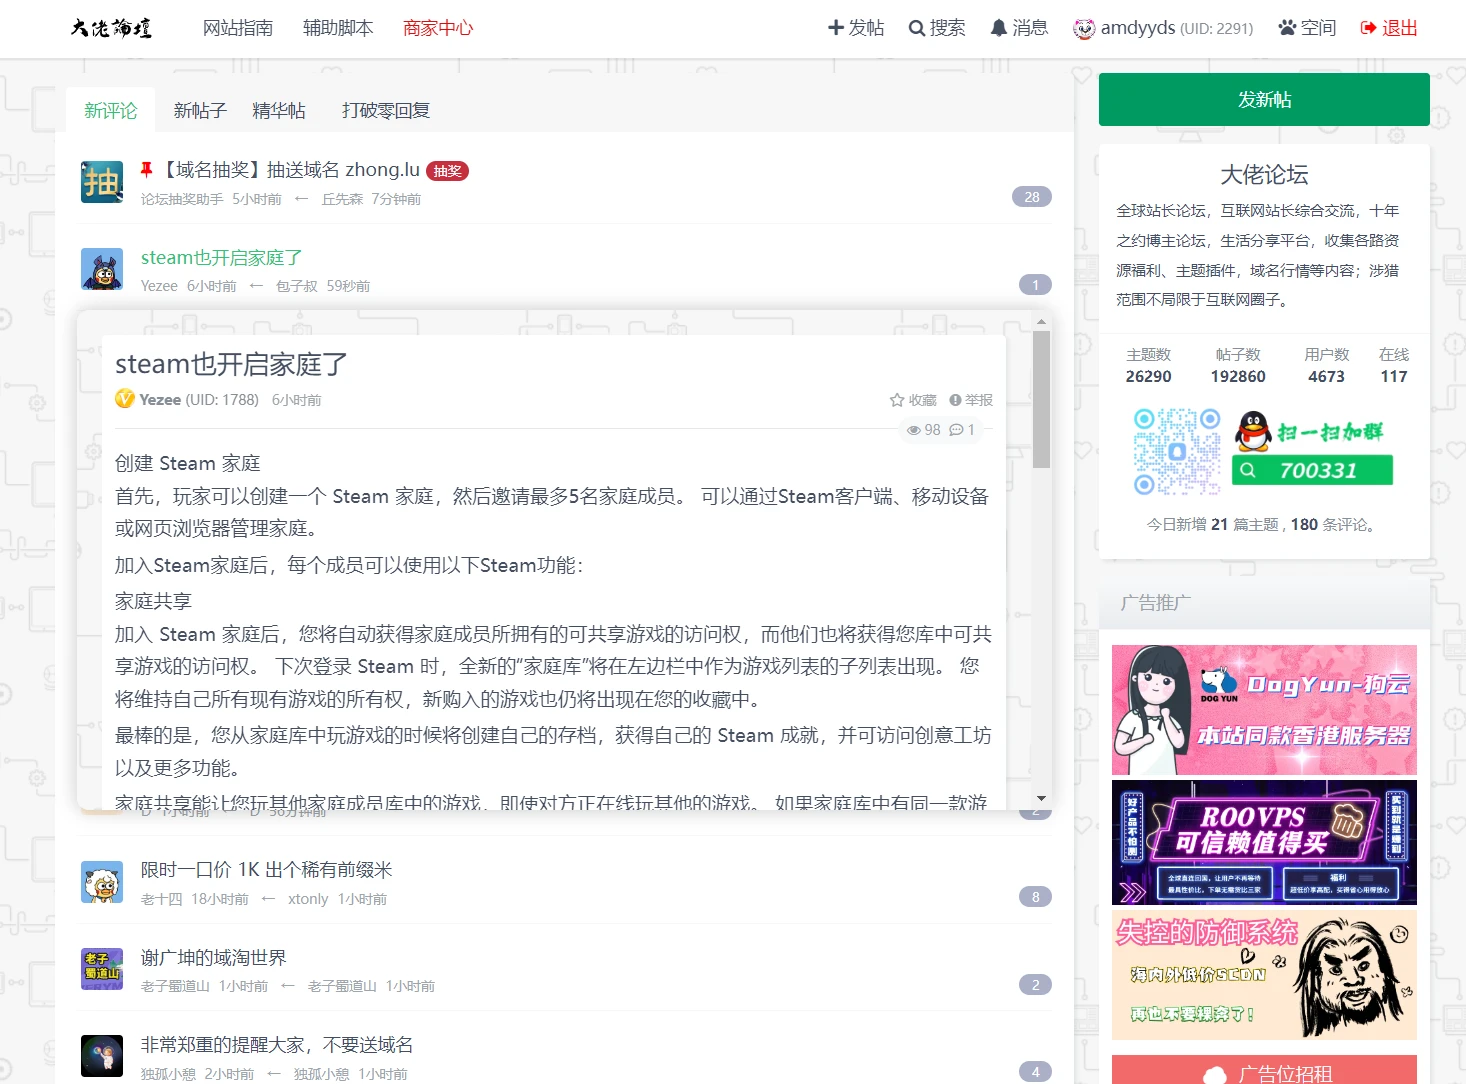Image resolution: width=1466 pixels, height=1084 pixels.
Task: Open the post 谢广坤的域淘世界
Action: click(213, 957)
